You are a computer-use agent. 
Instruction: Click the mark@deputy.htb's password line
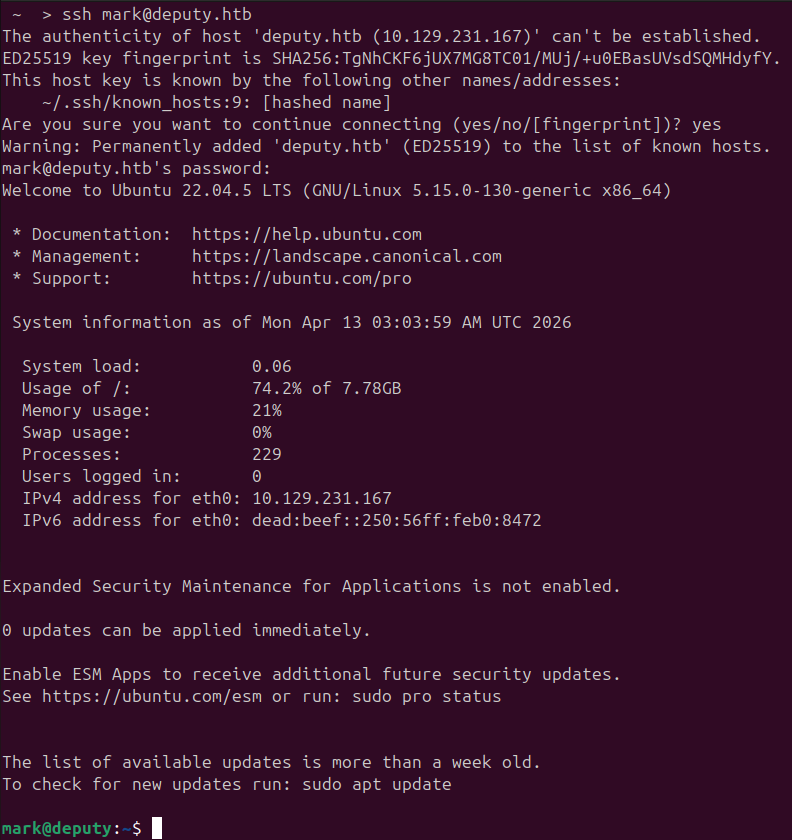pos(136,169)
